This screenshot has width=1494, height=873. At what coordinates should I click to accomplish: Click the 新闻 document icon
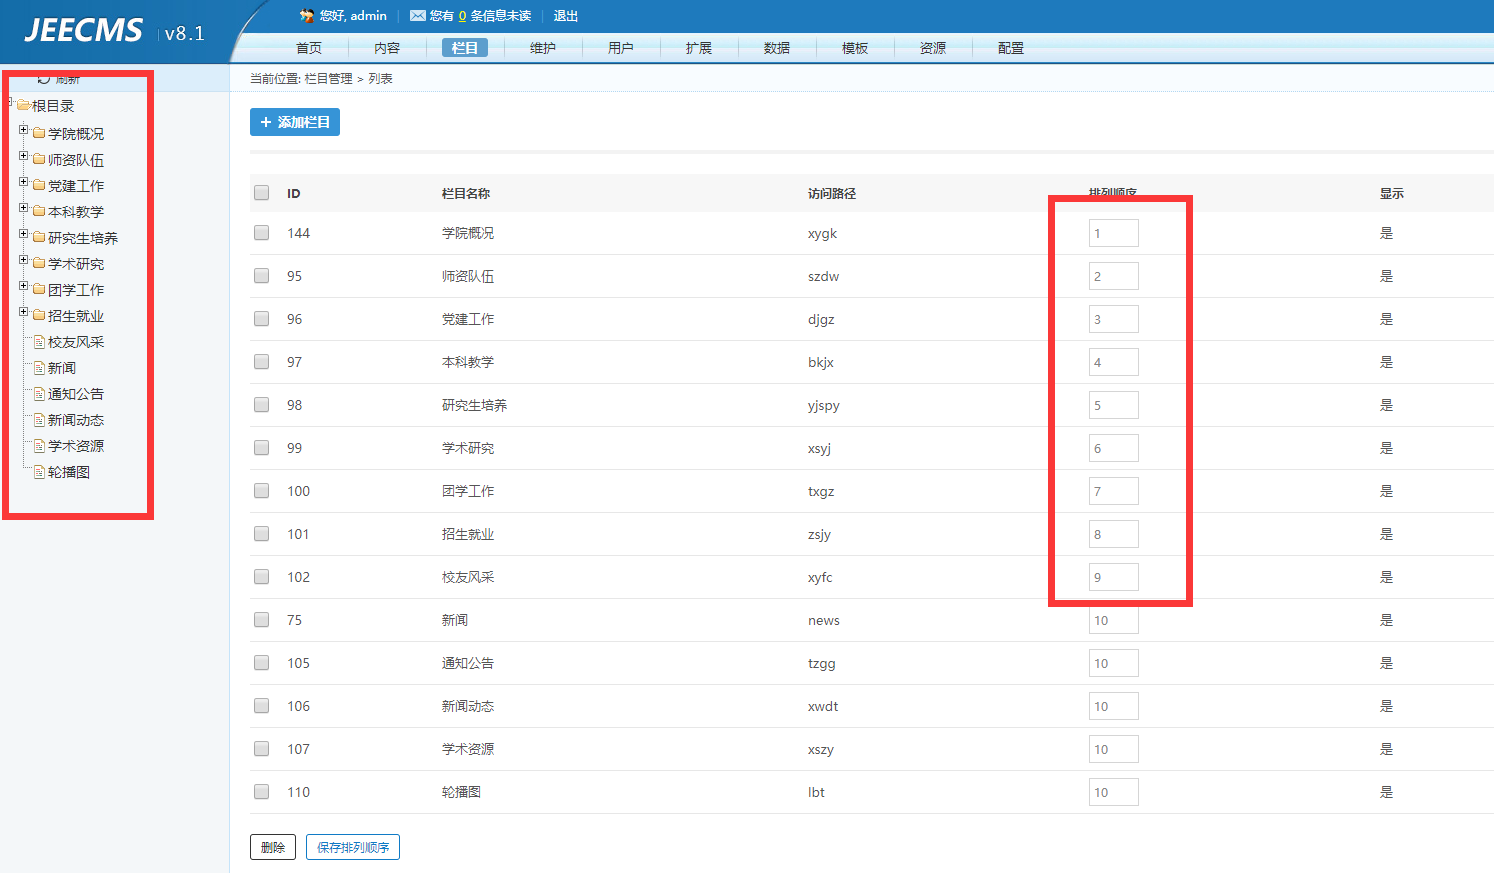(38, 366)
